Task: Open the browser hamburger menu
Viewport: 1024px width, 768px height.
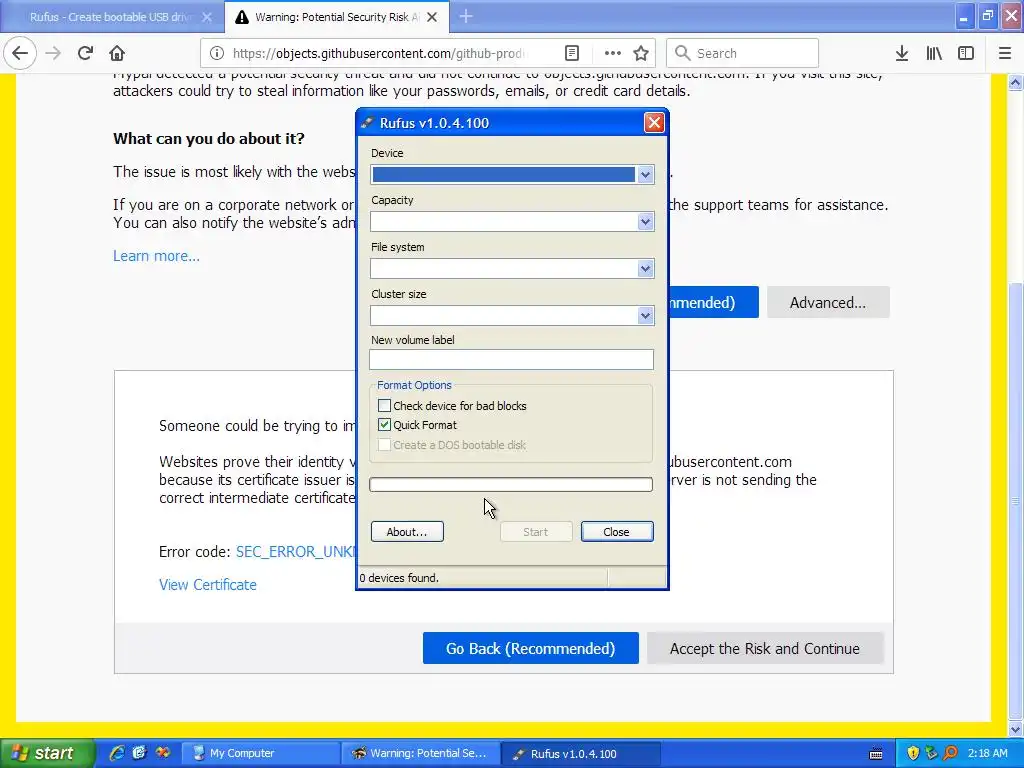Action: pyautogui.click(x=1005, y=53)
